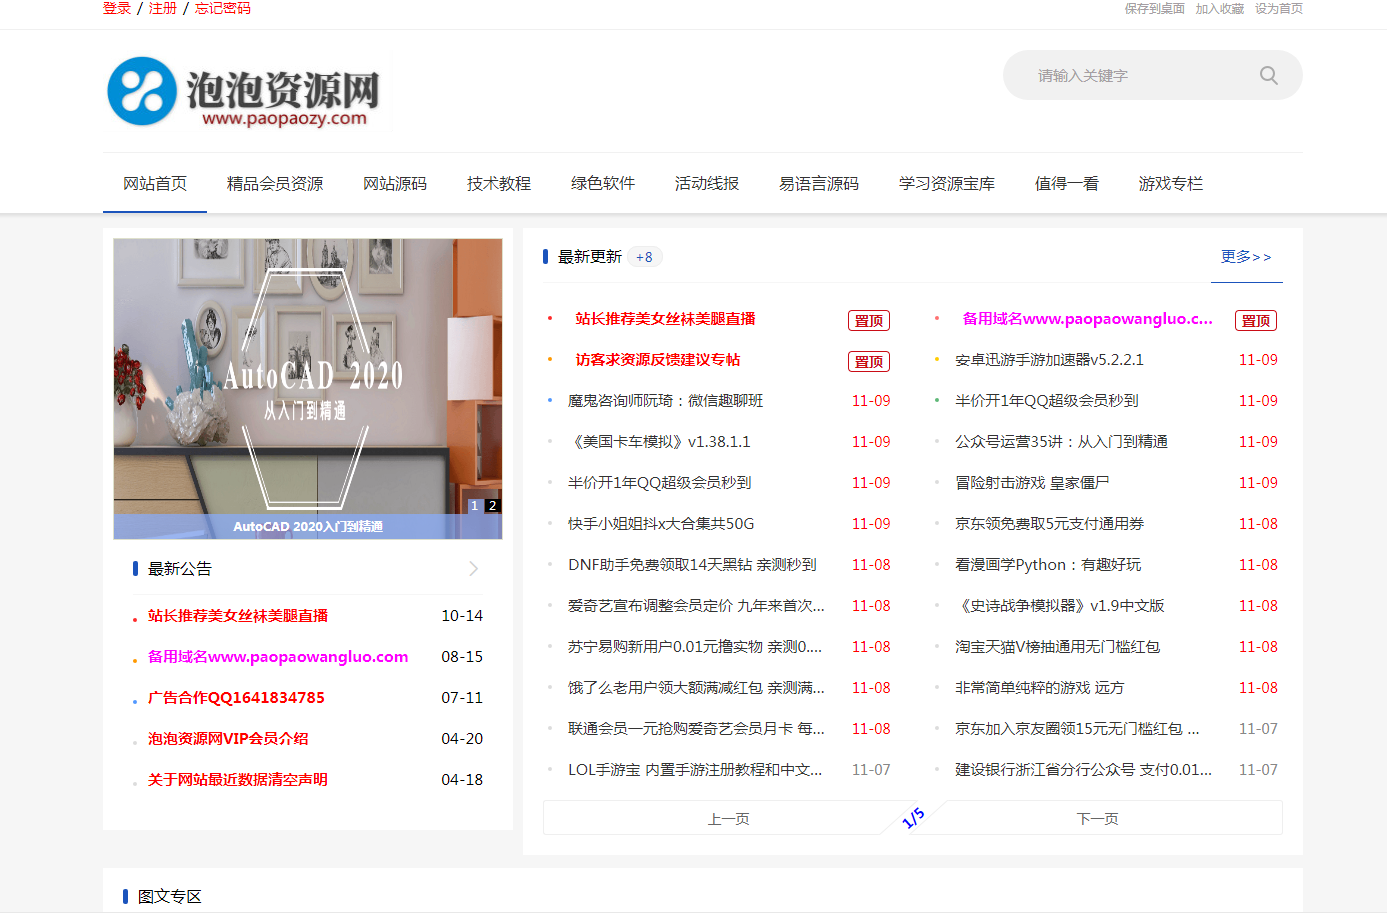Go to 上一页 of latest updates

coord(728,819)
